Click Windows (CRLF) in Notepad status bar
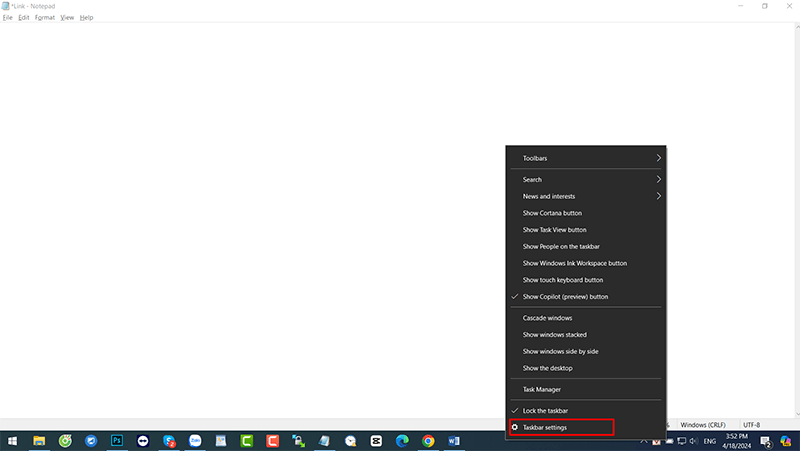Image resolution: width=800 pixels, height=451 pixels. [x=703, y=424]
